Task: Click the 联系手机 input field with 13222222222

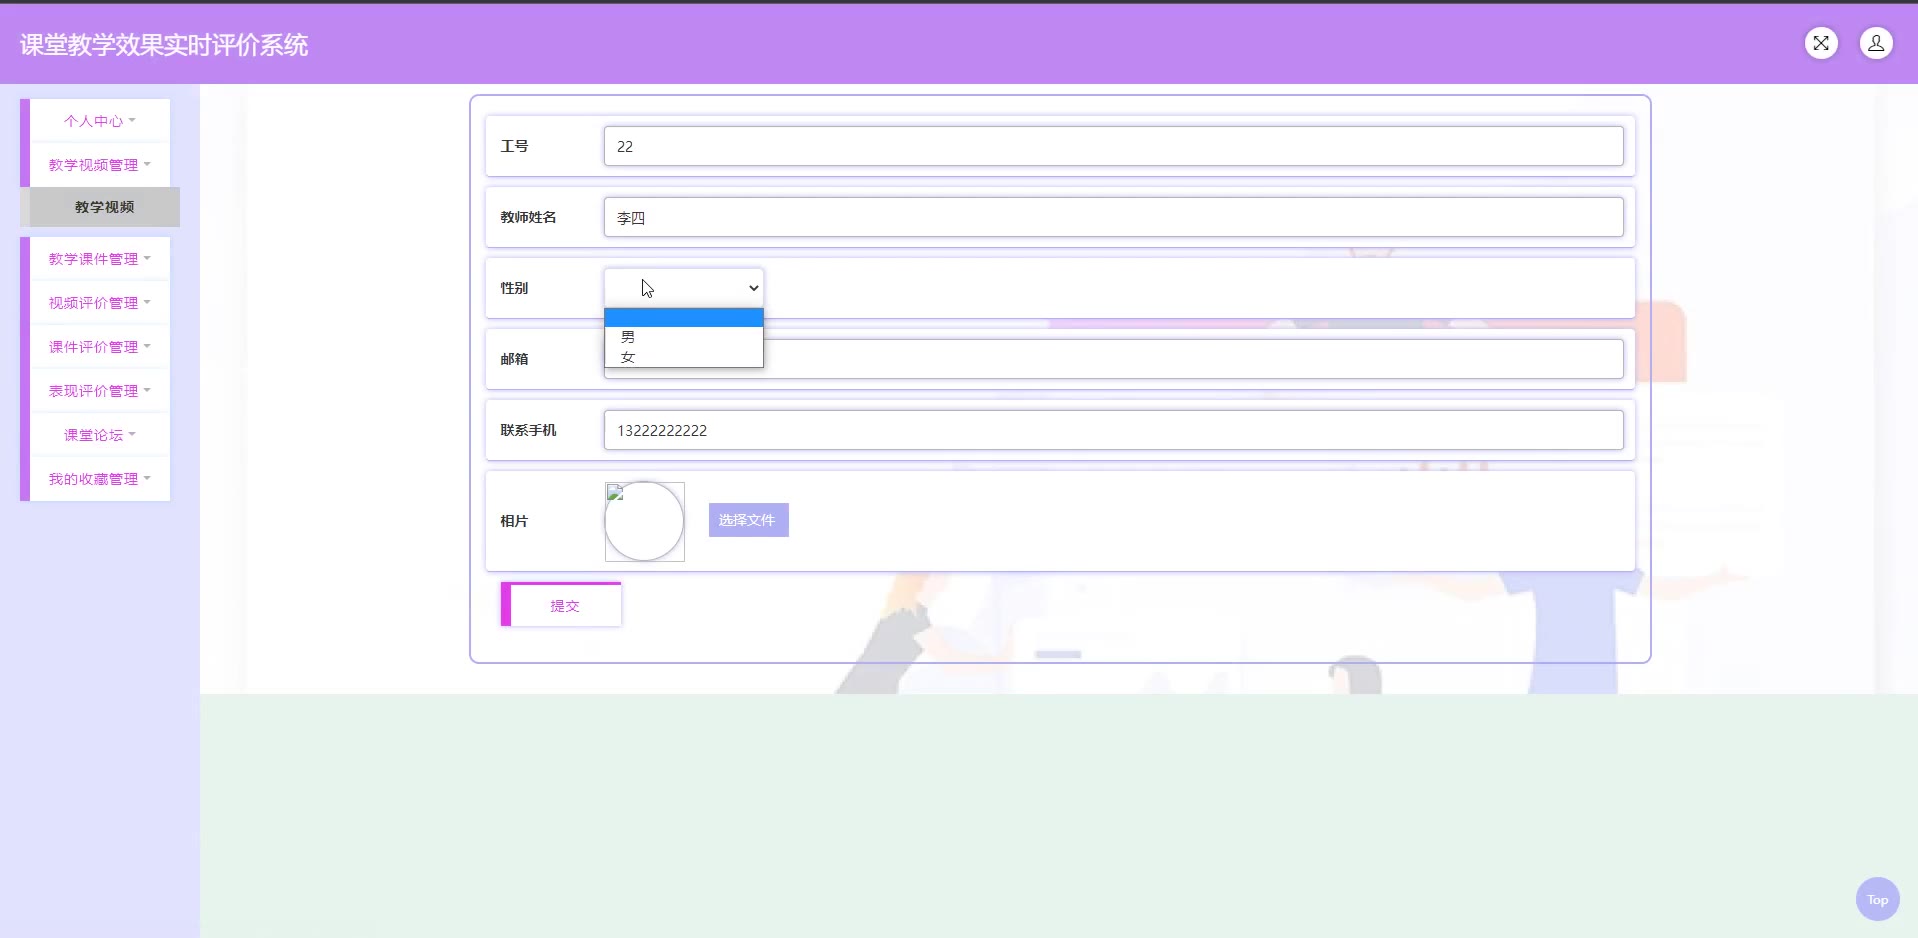Action: (1113, 430)
